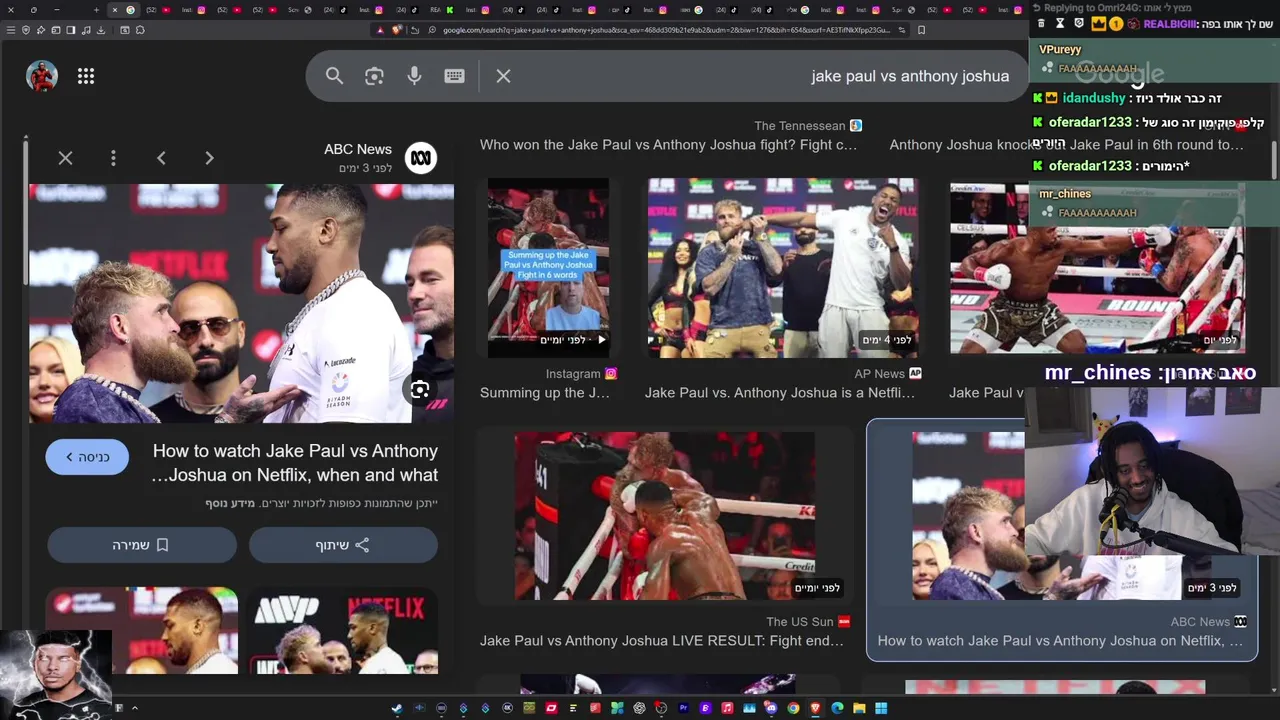Open the Instagram 'Summing up the...' video thumbnail
Image resolution: width=1280 pixels, height=720 pixels.
[x=548, y=268]
